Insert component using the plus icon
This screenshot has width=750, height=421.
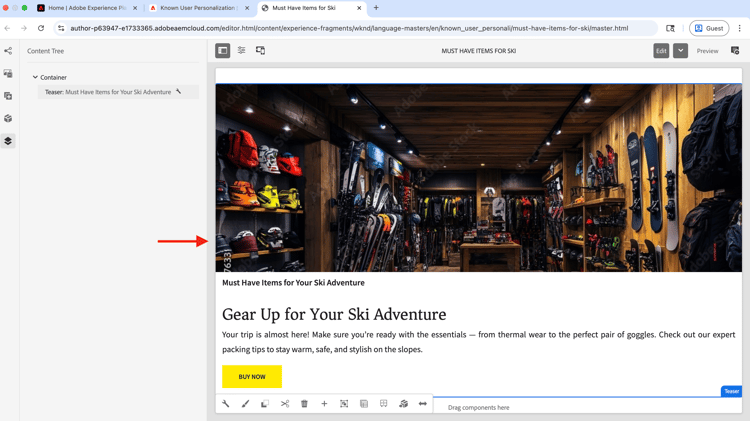[x=324, y=404]
